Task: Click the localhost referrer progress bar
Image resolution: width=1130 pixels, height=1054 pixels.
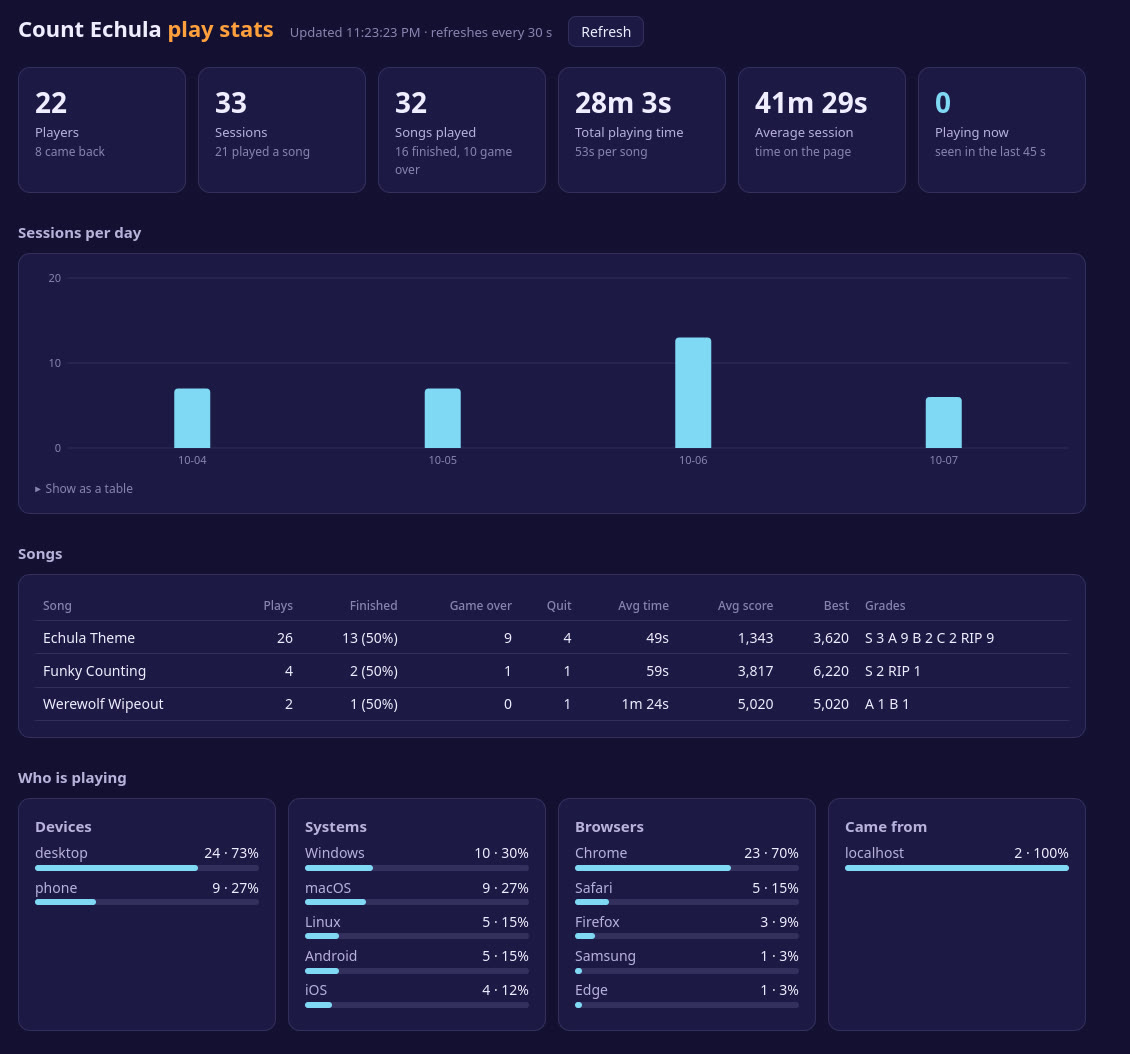Action: [x=956, y=868]
